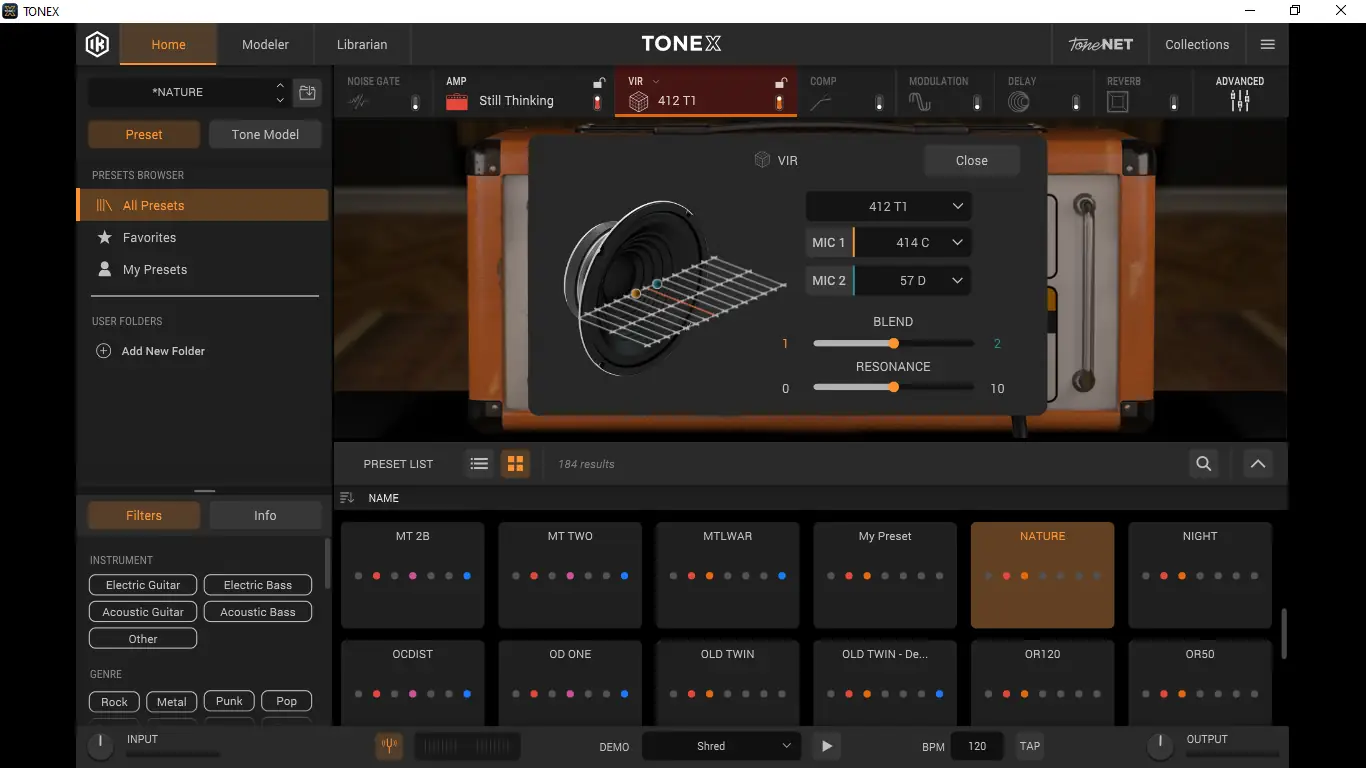Switch to the Home tab
The image size is (1366, 768).
pyautogui.click(x=168, y=44)
